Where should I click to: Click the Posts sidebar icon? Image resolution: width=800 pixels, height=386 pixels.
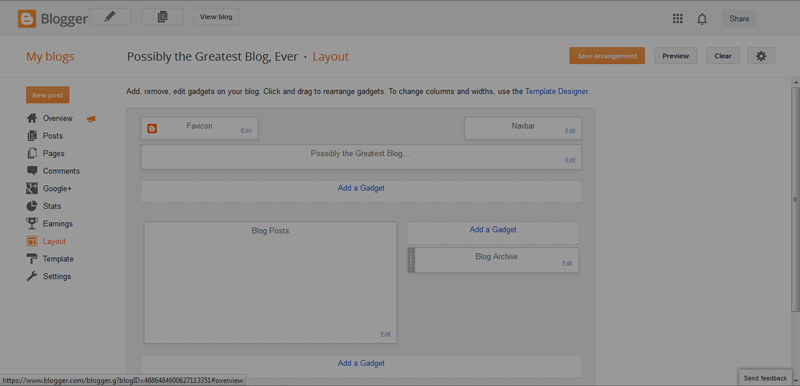click(32, 136)
